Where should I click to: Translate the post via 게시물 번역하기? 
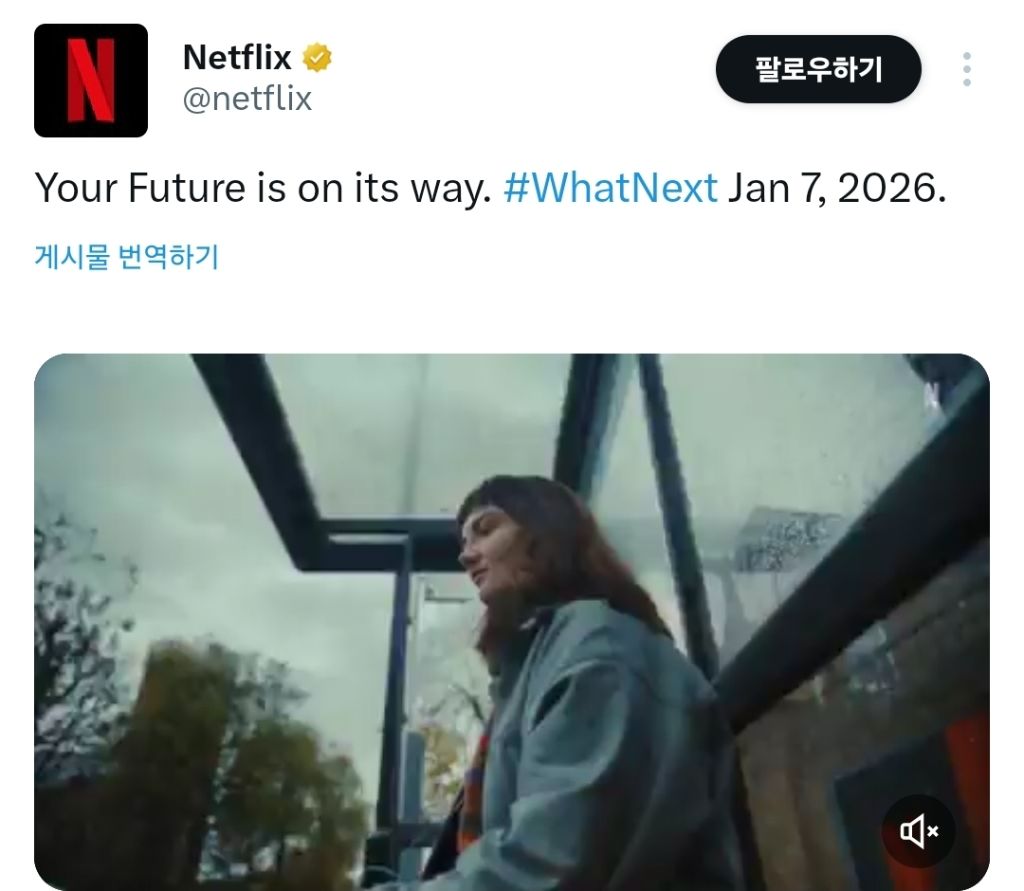126,256
